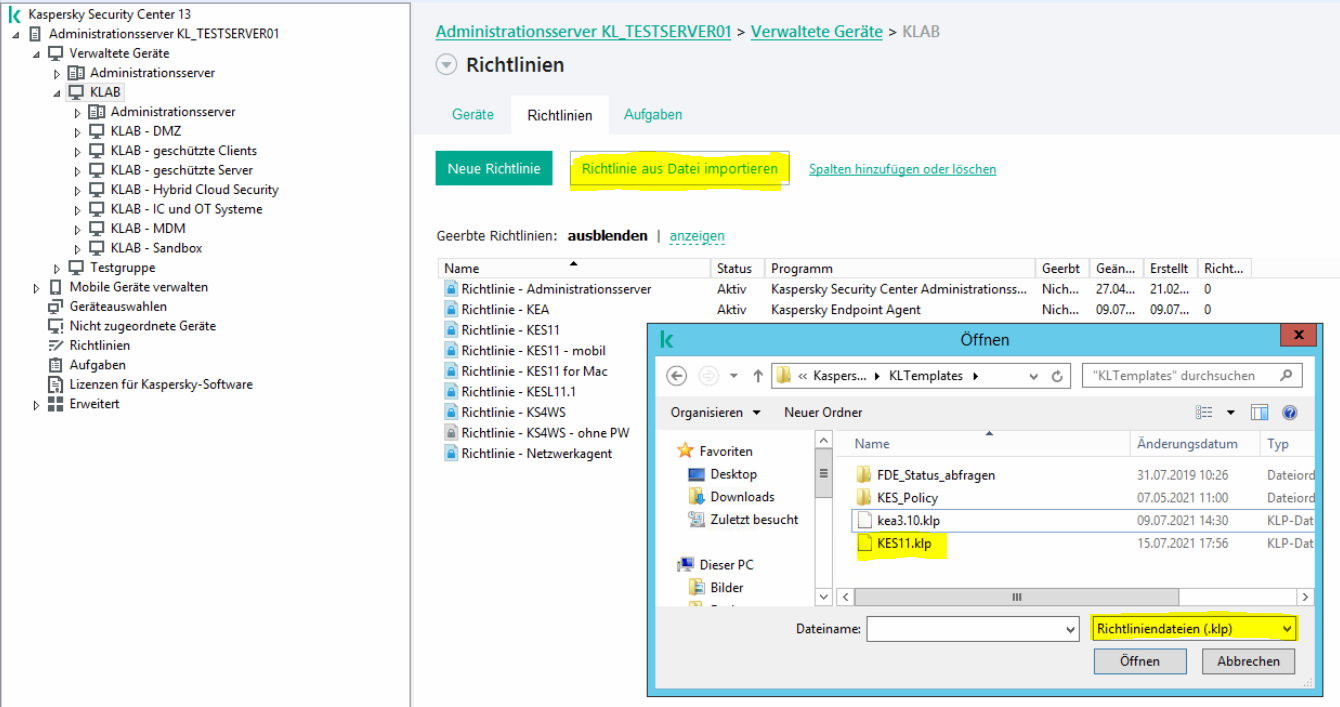This screenshot has width=1340, height=707.
Task: Expand the Testgruppe tree node
Action: coord(57,268)
